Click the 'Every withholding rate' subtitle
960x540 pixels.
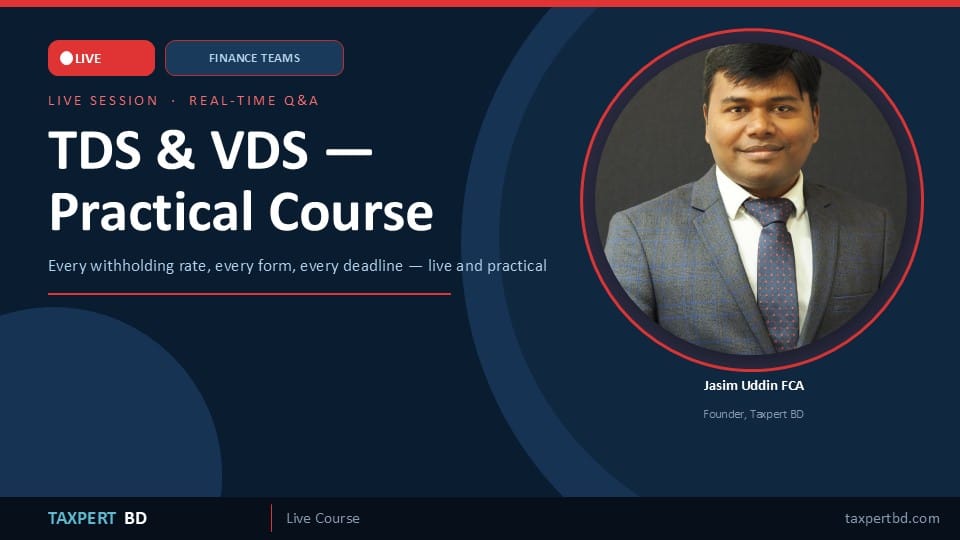pyautogui.click(x=298, y=266)
